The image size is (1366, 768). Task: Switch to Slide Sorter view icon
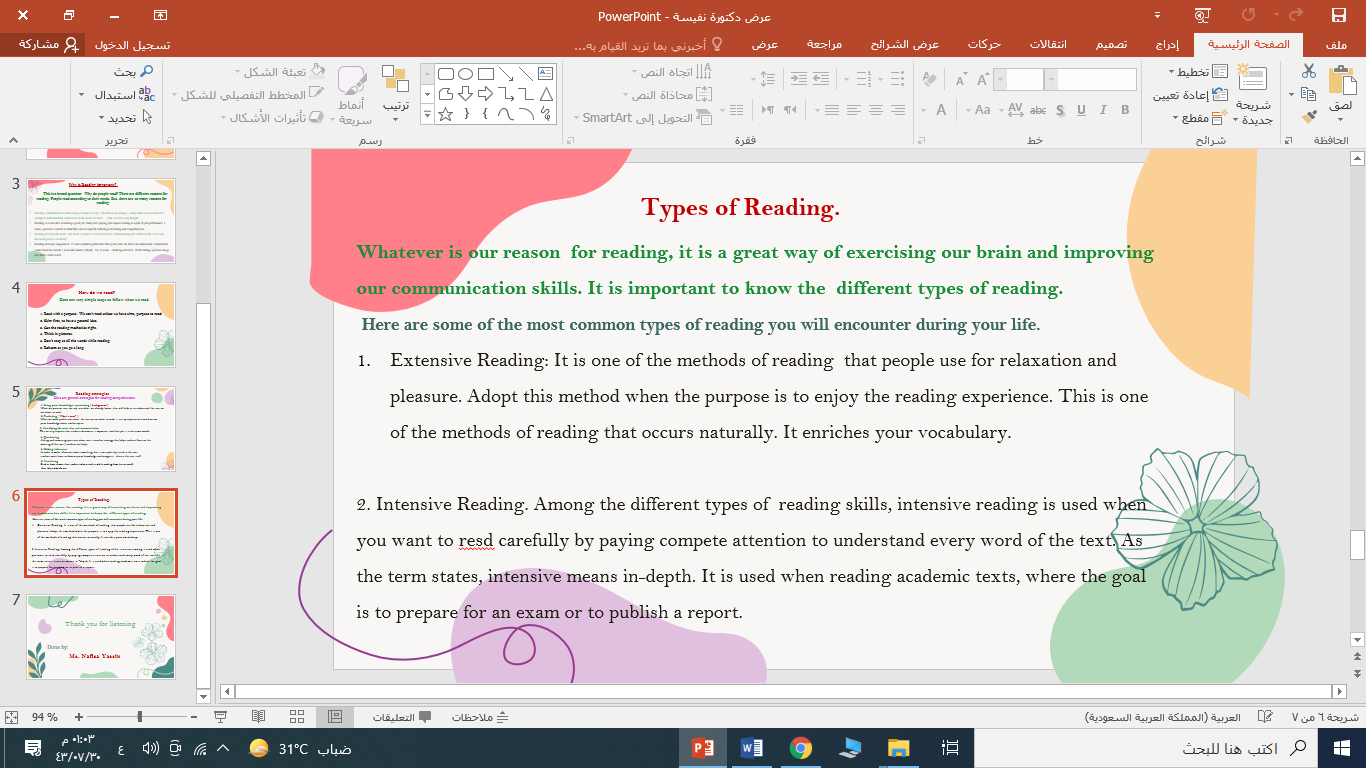pos(296,717)
